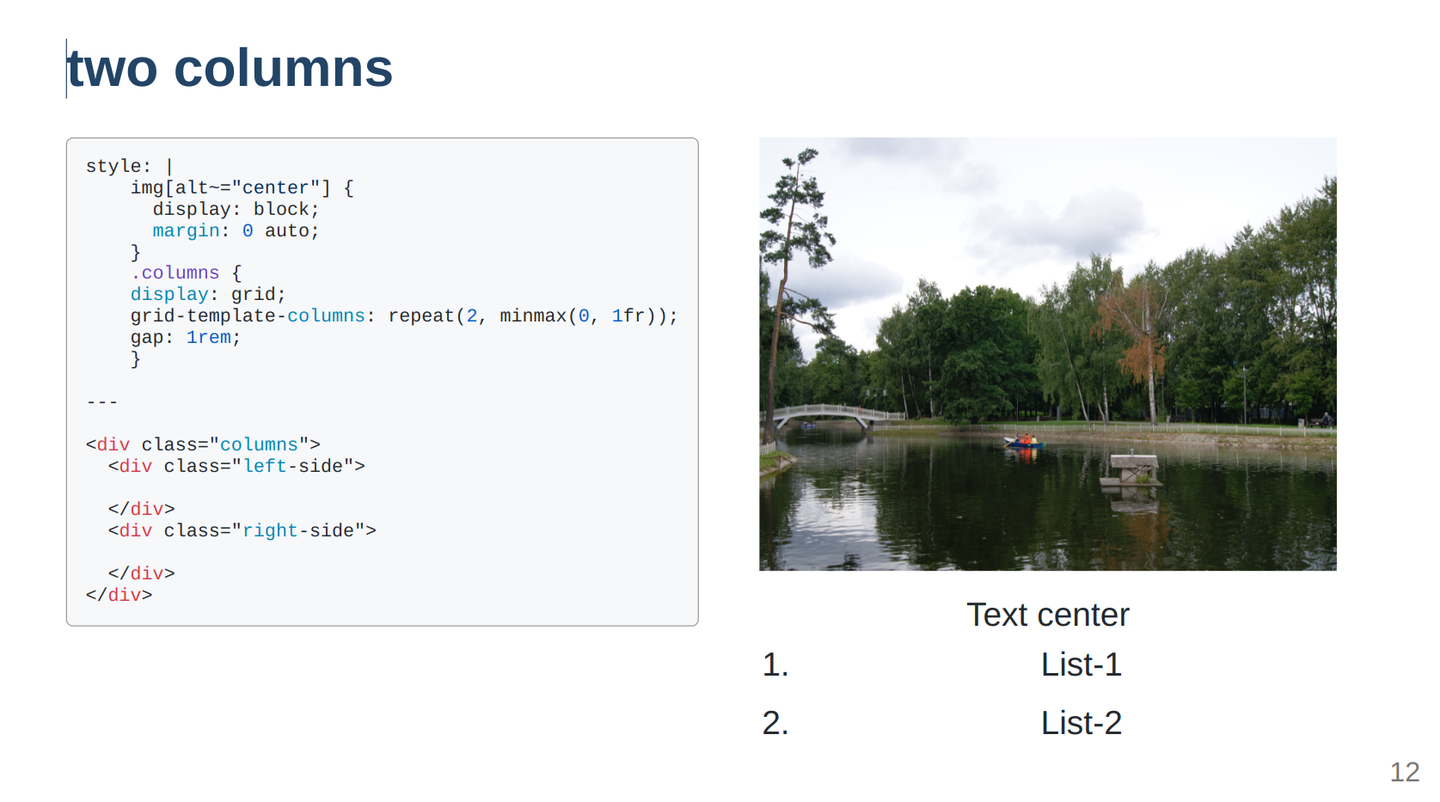The width and height of the screenshot is (1440, 802).
Task: Click the ".columns {" selector in the code
Action: pyautogui.click(x=186, y=273)
